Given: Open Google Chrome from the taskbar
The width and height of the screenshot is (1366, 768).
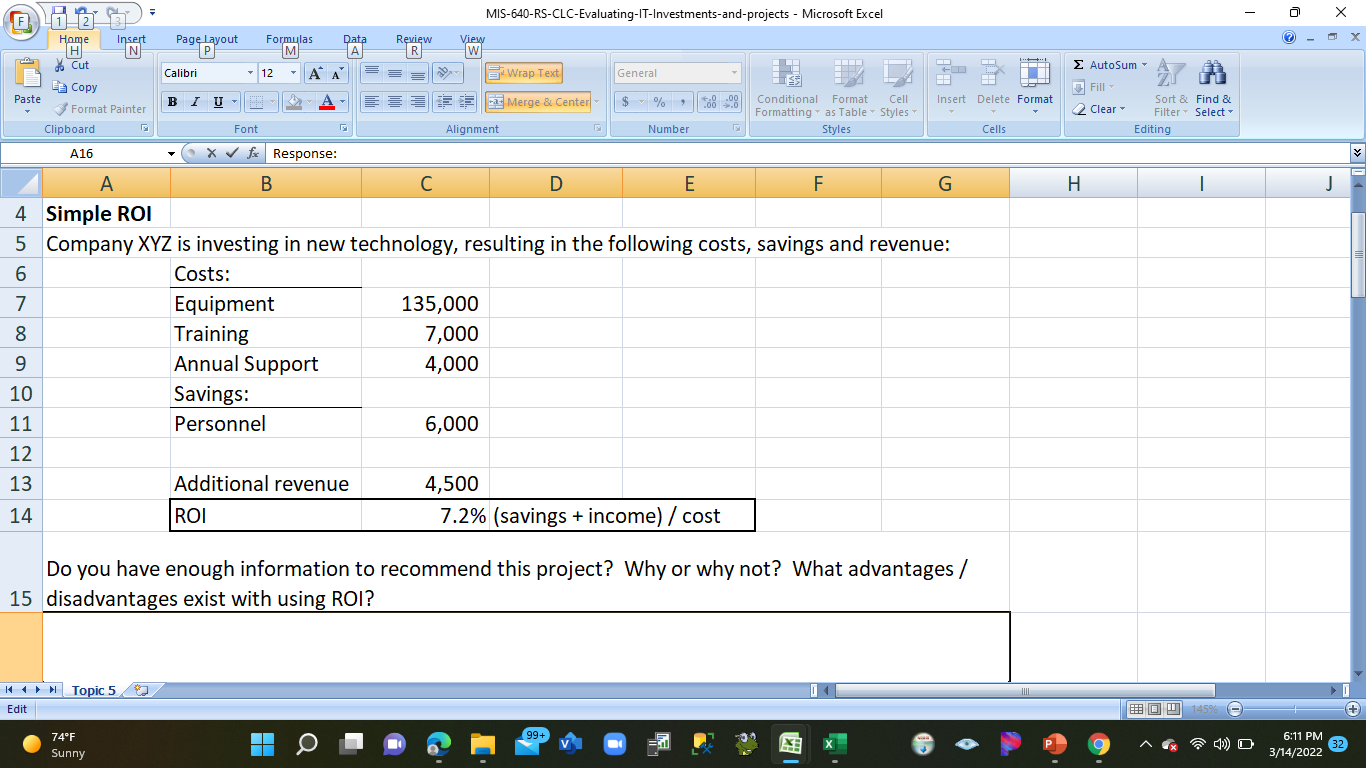Looking at the screenshot, I should [1099, 744].
